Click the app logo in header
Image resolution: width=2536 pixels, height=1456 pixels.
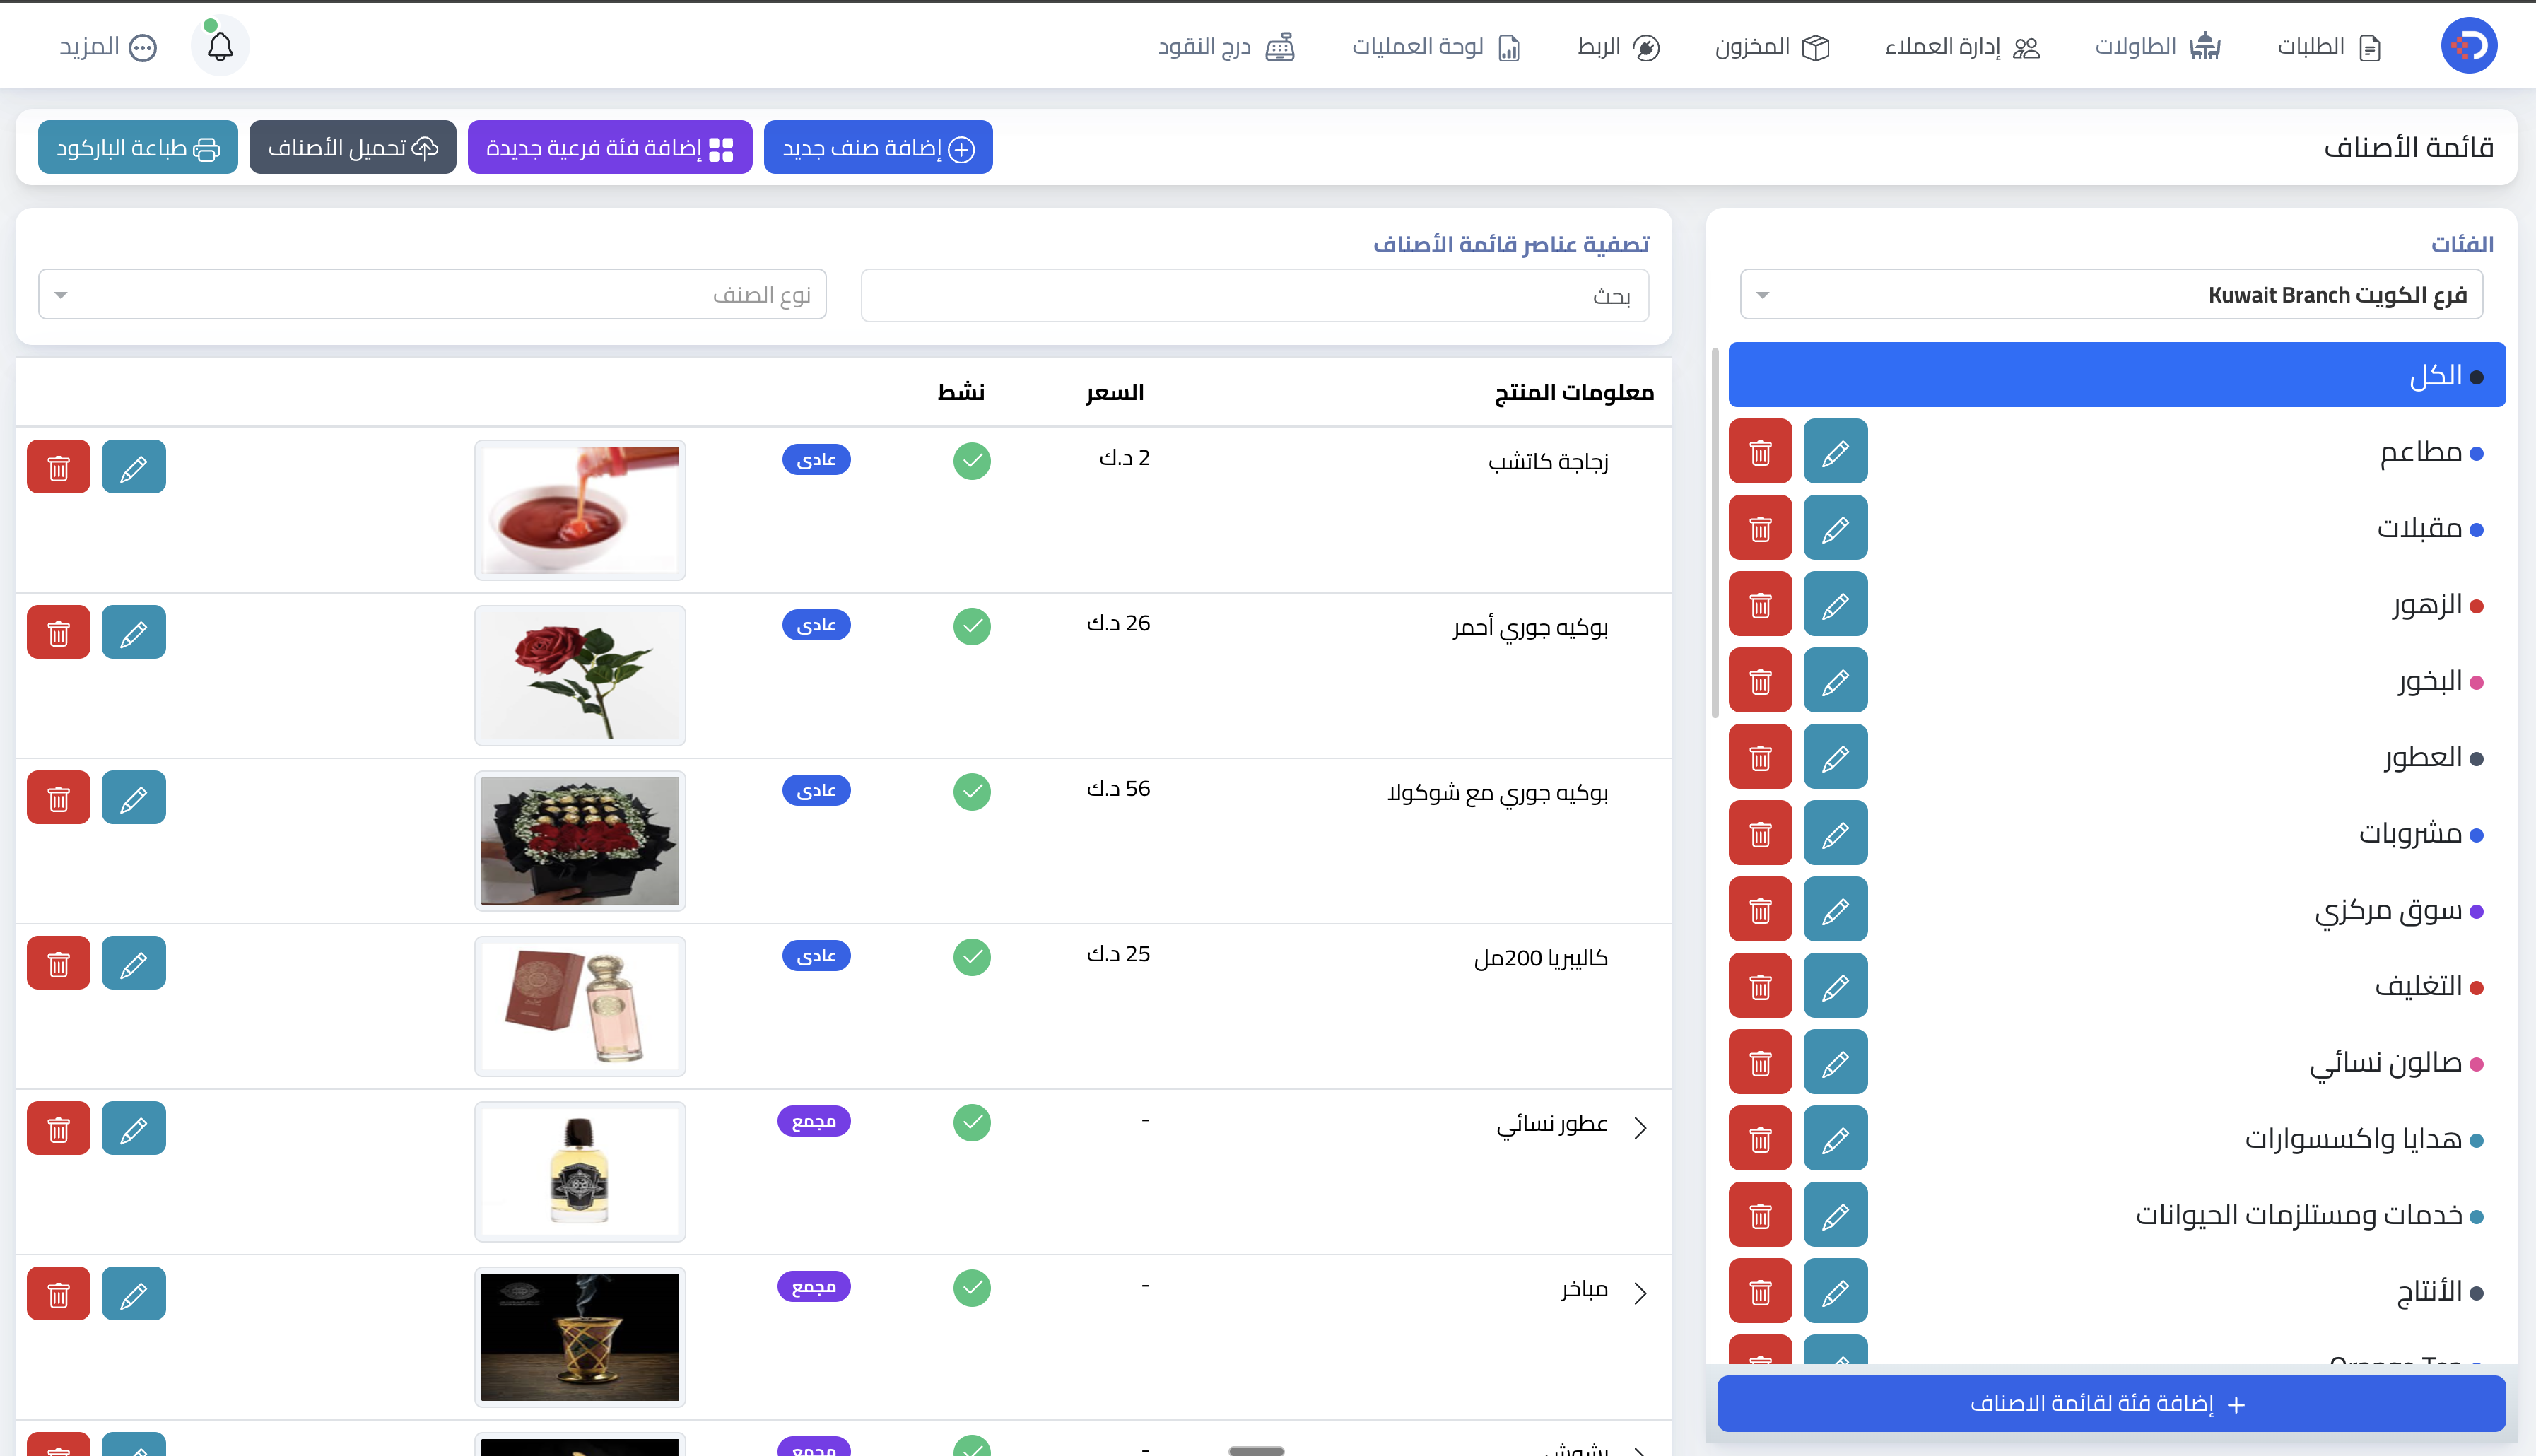[2468, 46]
